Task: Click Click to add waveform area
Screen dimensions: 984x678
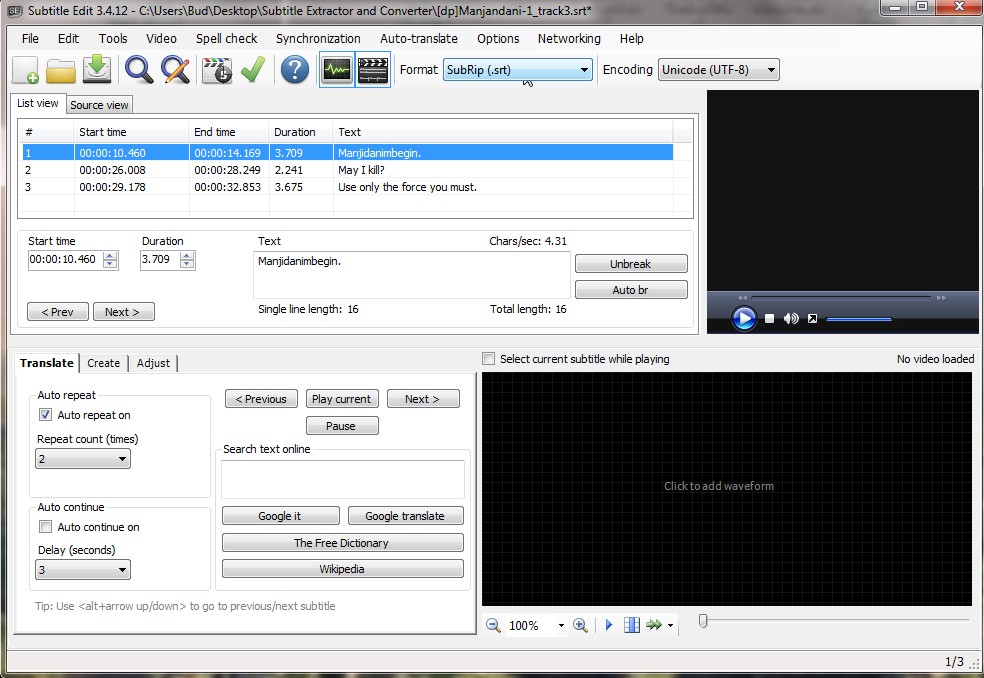Action: (727, 488)
